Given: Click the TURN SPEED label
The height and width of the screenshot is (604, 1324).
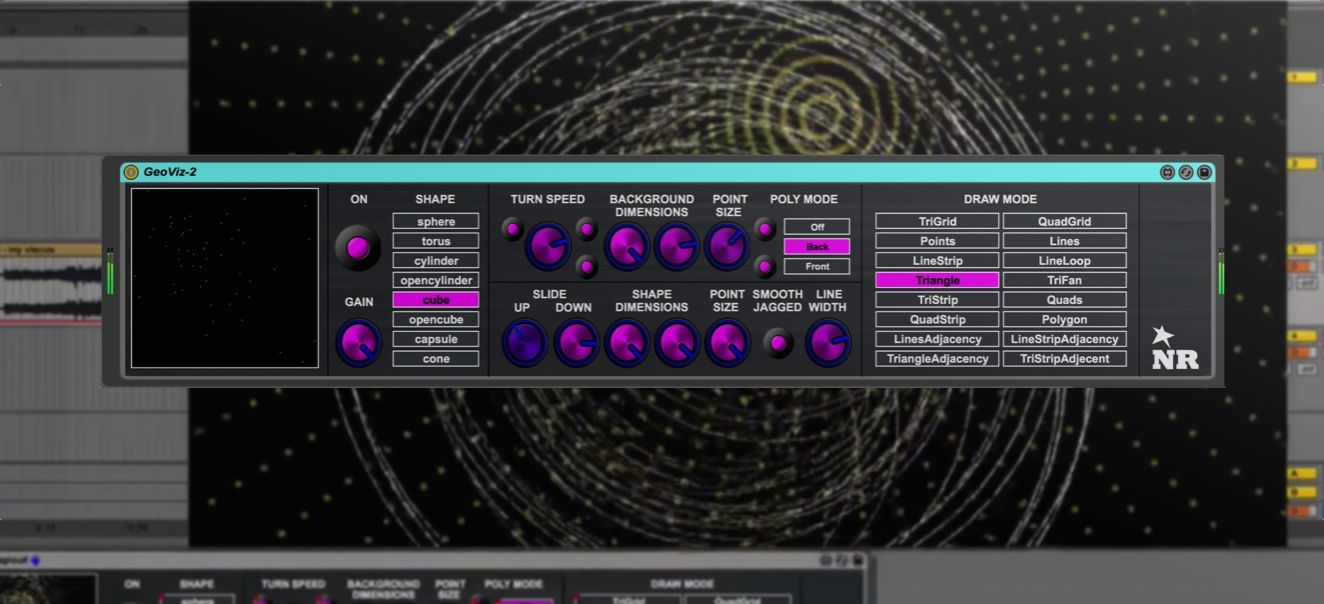Looking at the screenshot, I should [548, 199].
